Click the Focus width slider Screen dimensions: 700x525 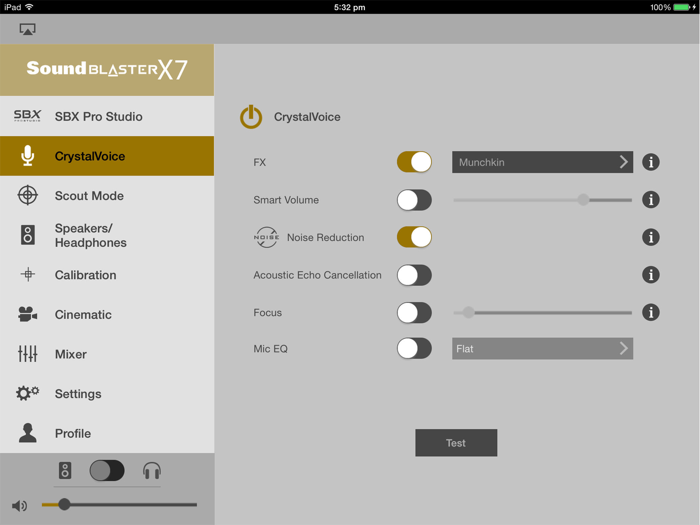coord(542,312)
